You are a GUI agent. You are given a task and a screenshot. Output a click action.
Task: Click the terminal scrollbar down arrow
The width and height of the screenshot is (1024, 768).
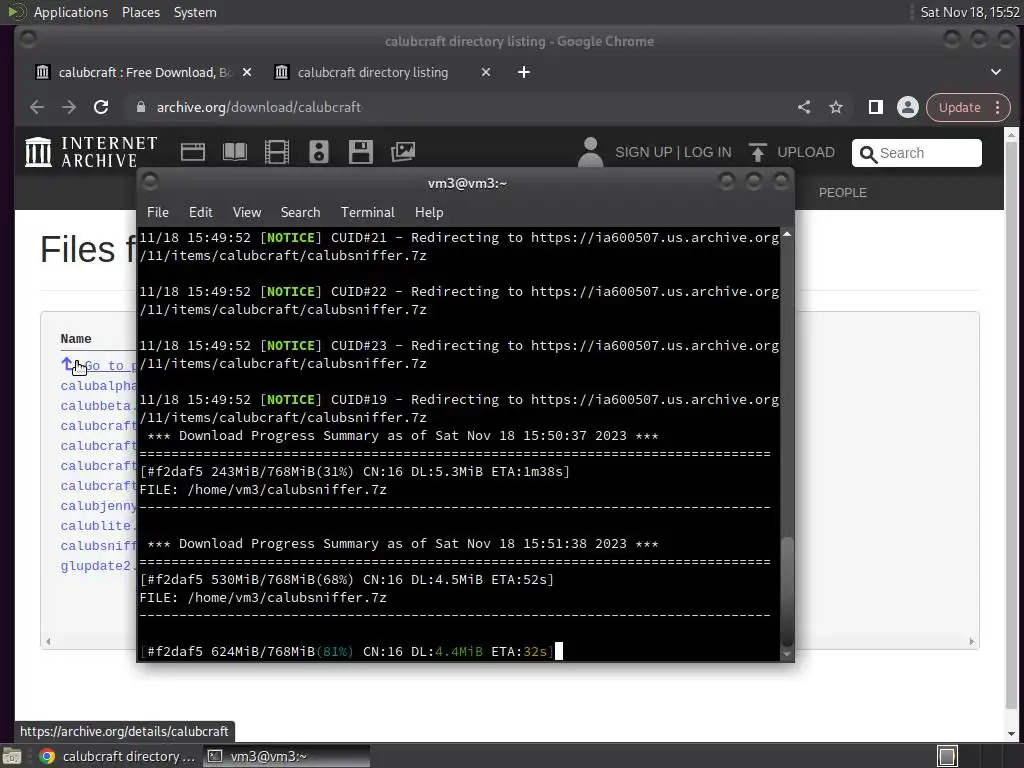click(787, 654)
